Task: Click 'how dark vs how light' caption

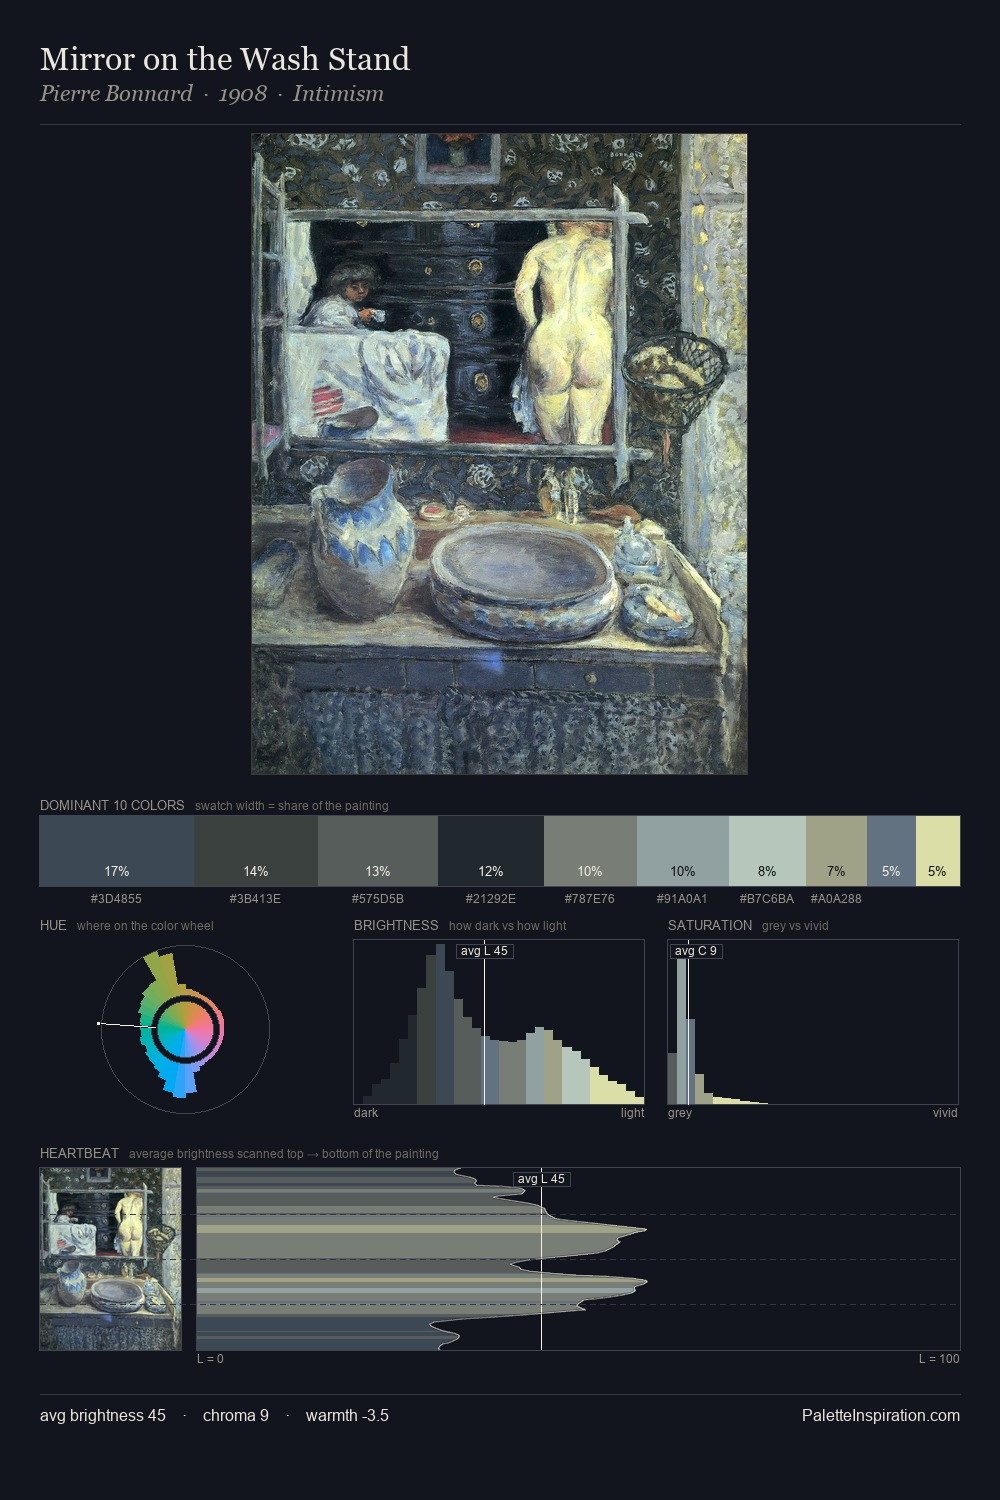Action: (508, 926)
